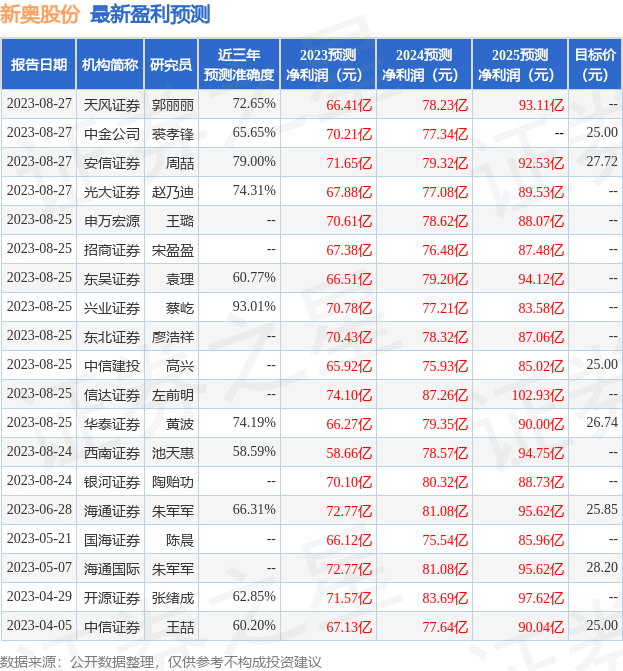Click the 25.85 target price

pos(602,510)
